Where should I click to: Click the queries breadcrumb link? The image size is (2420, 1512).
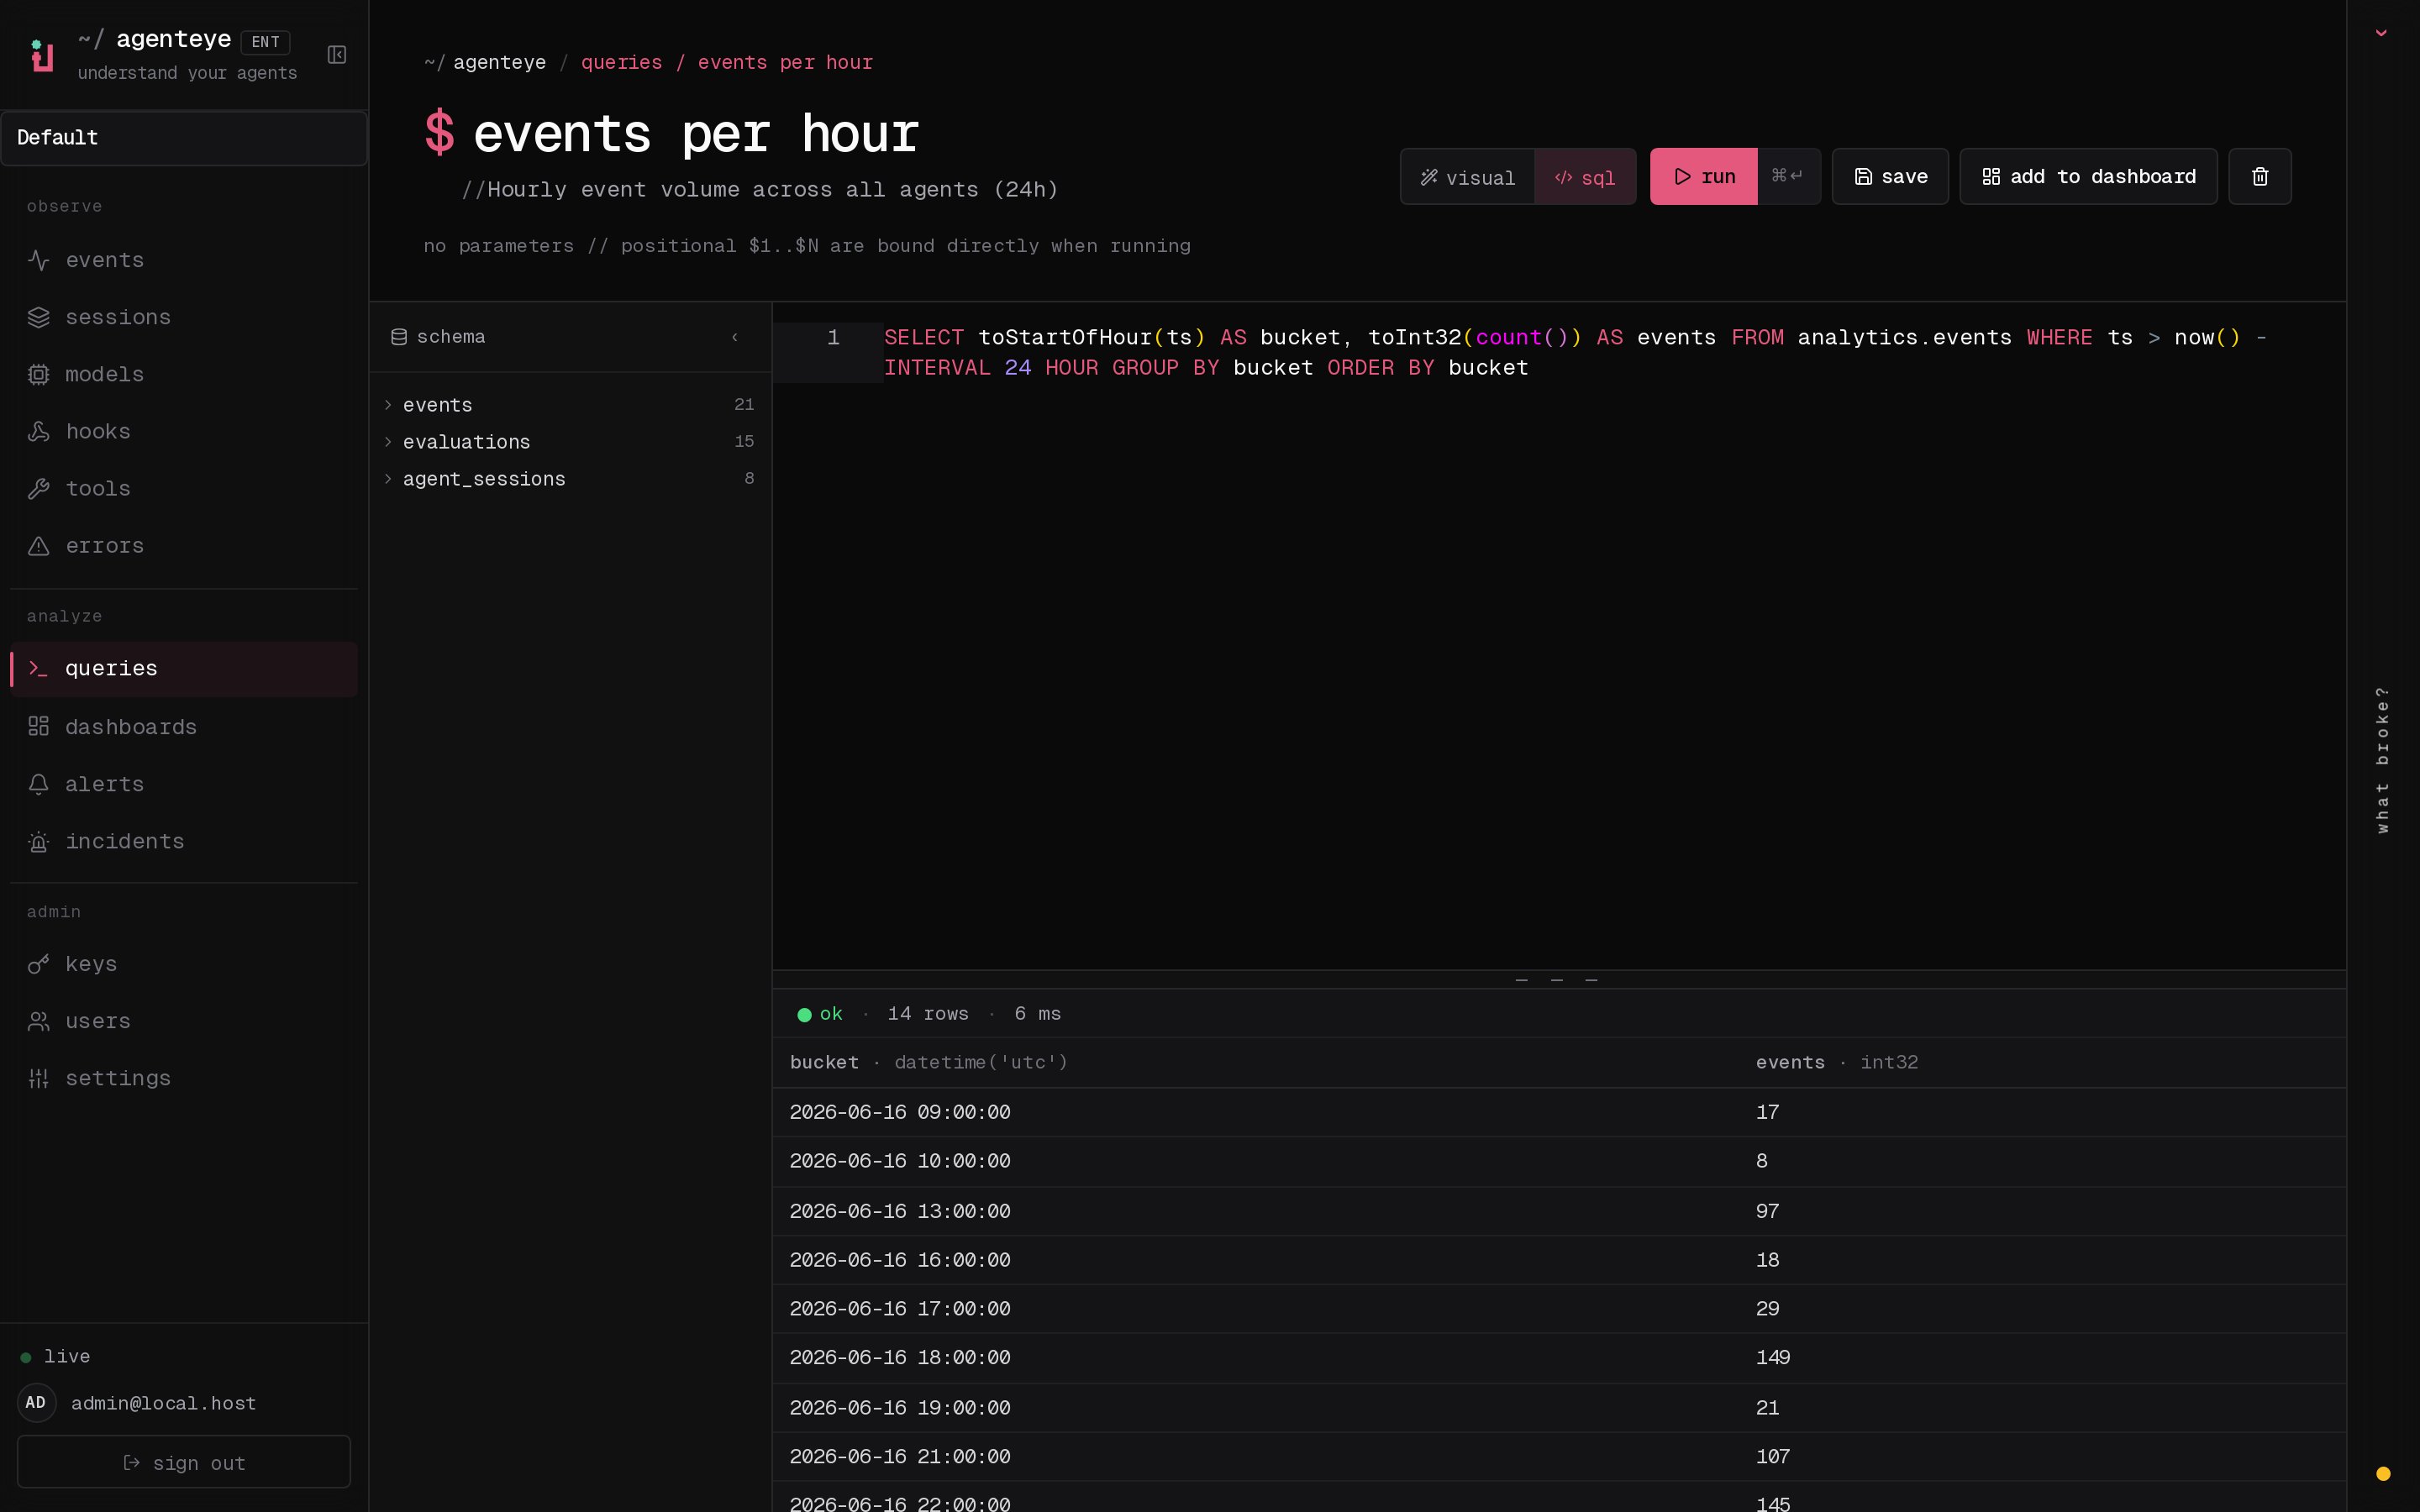click(621, 62)
